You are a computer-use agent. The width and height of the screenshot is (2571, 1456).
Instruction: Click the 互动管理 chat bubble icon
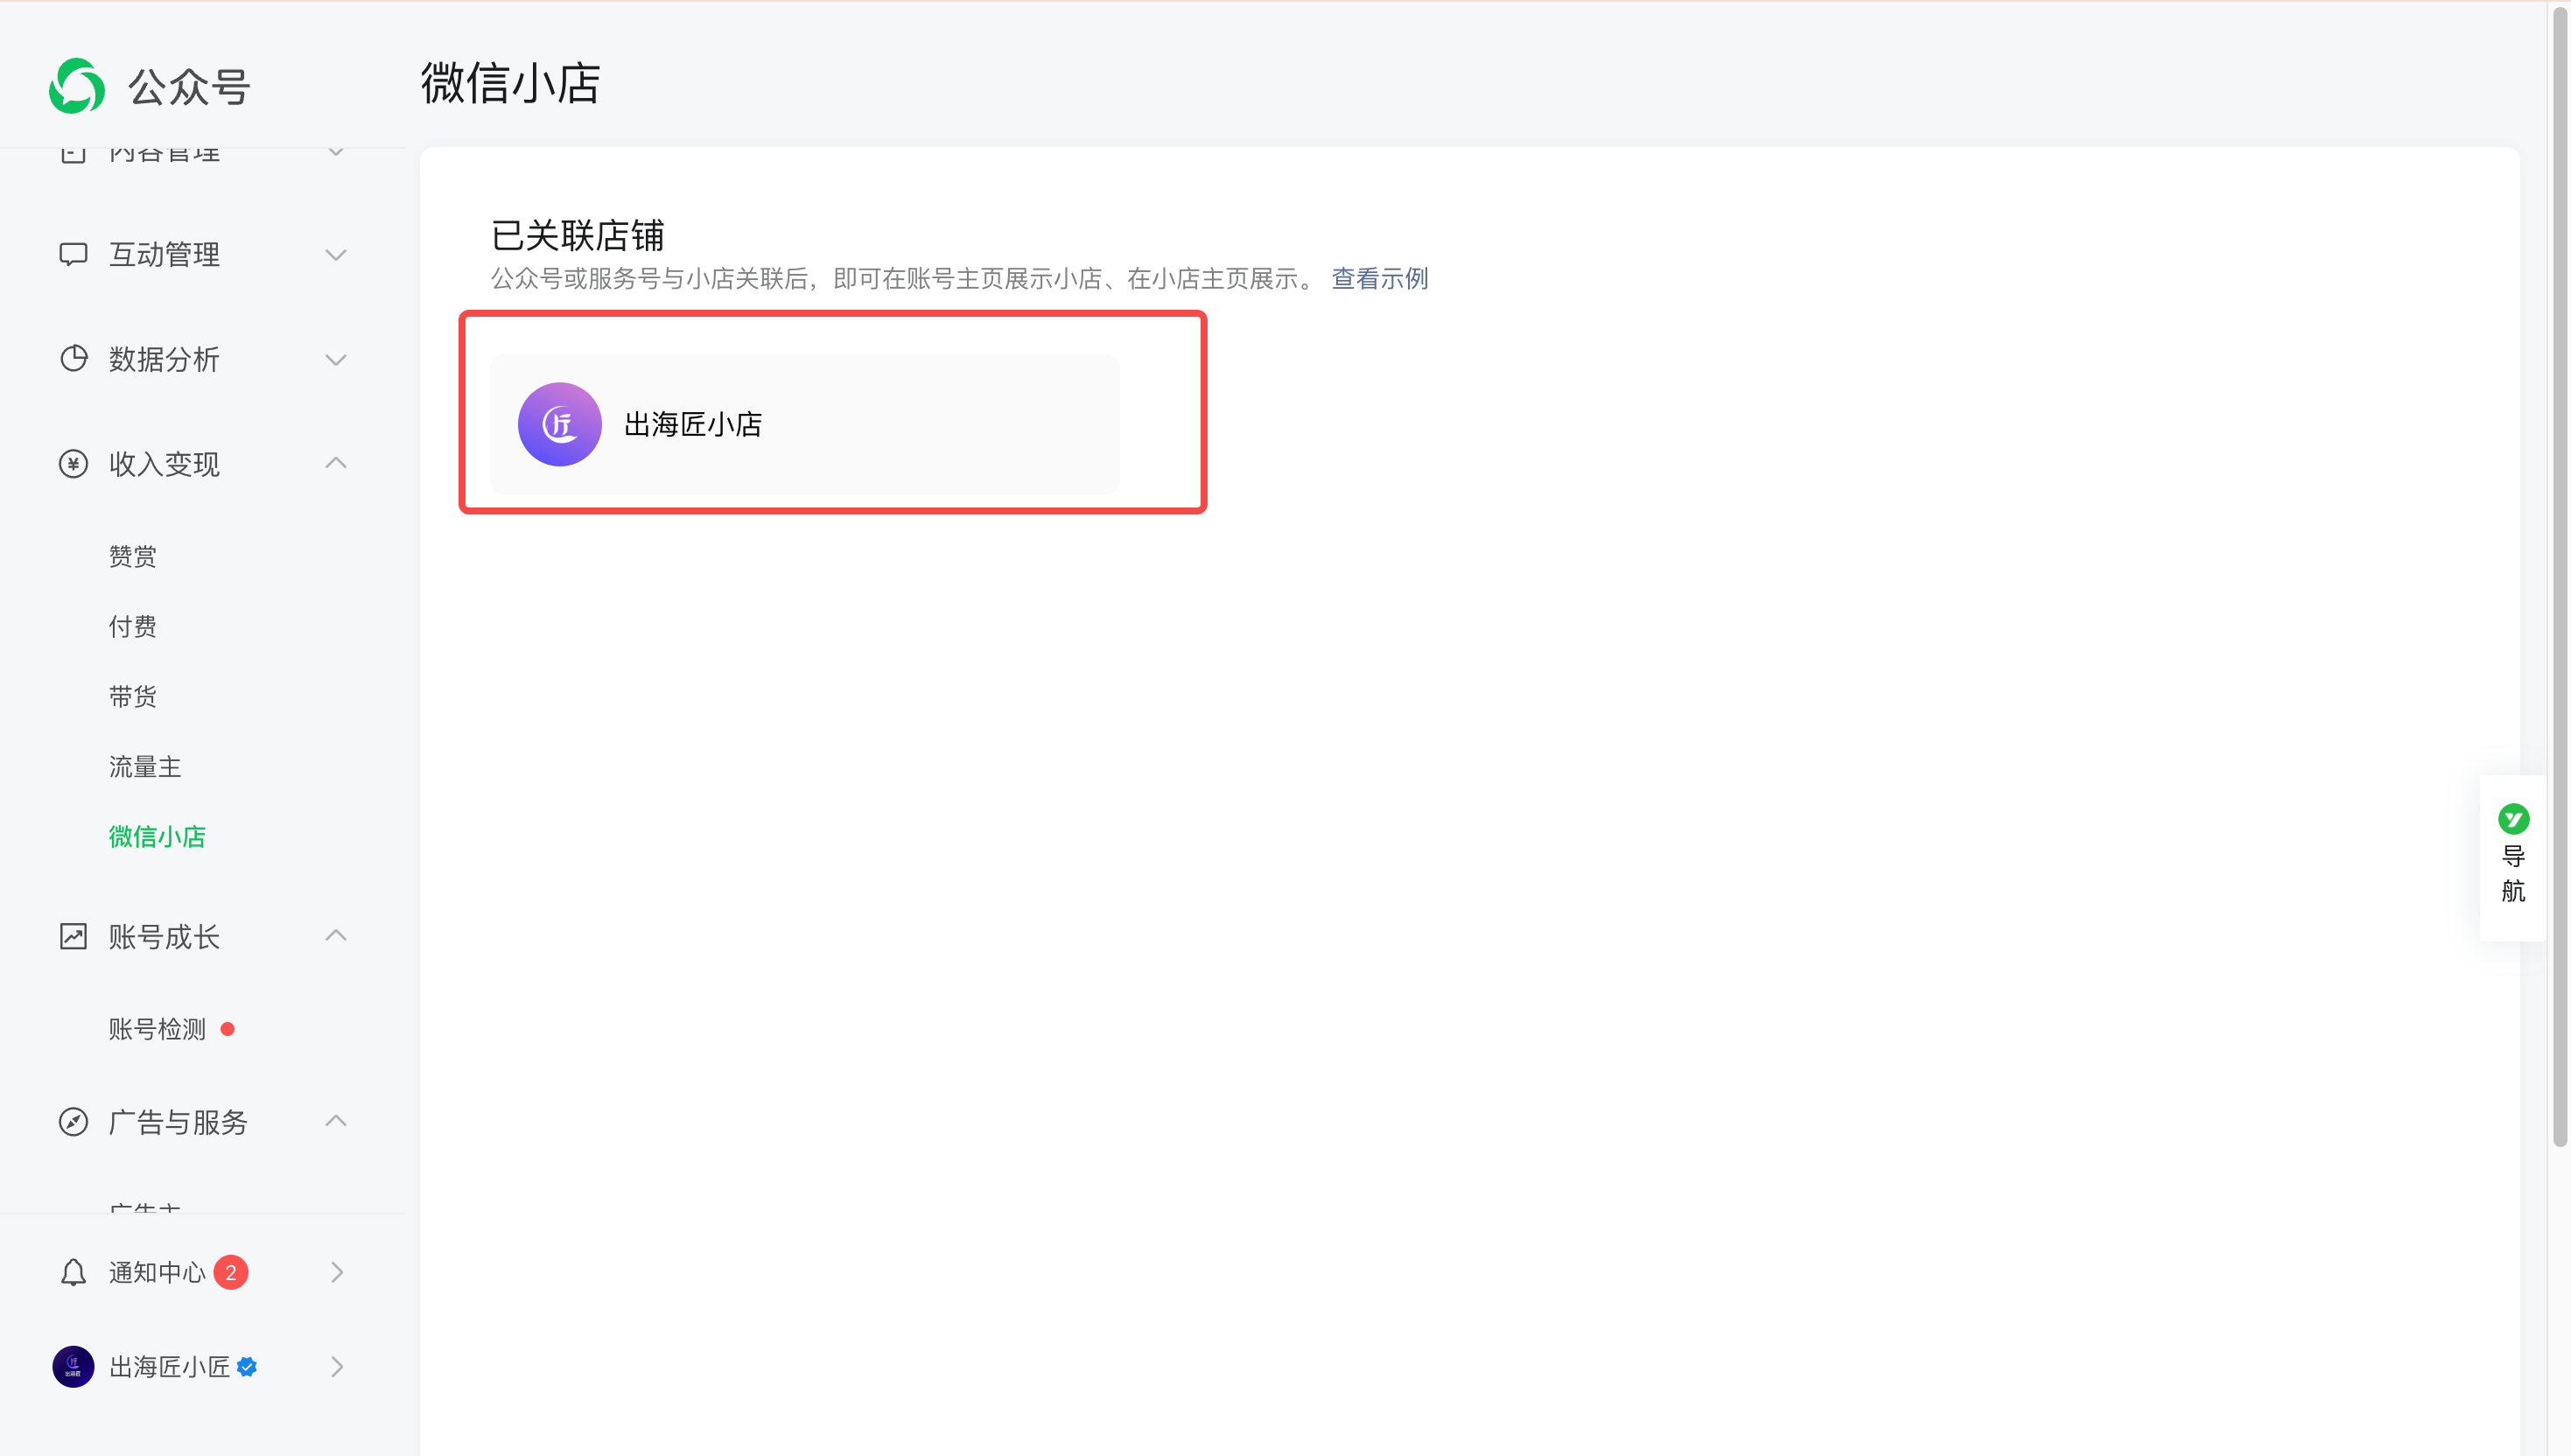tap(73, 254)
